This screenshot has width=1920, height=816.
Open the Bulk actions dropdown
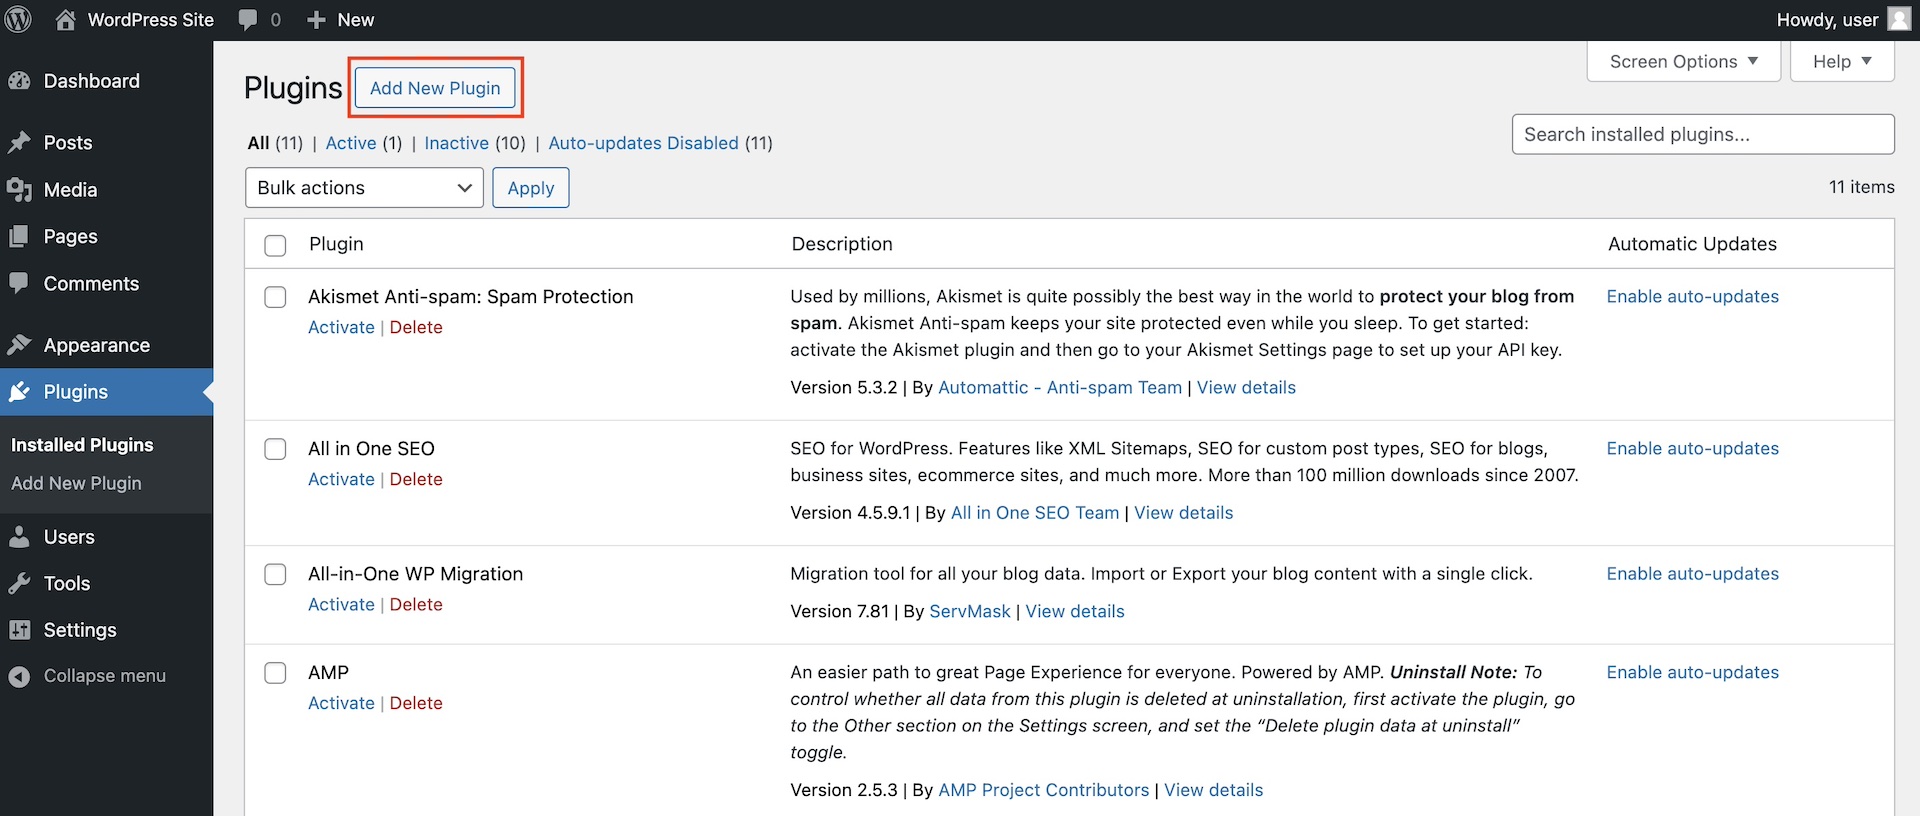click(x=364, y=188)
